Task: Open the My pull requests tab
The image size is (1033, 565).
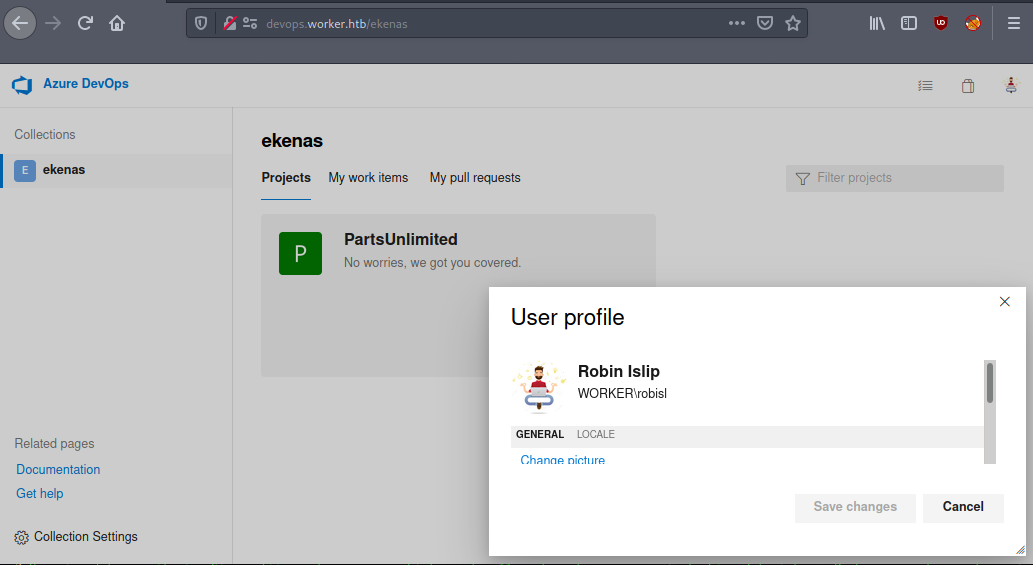Action: pos(475,178)
